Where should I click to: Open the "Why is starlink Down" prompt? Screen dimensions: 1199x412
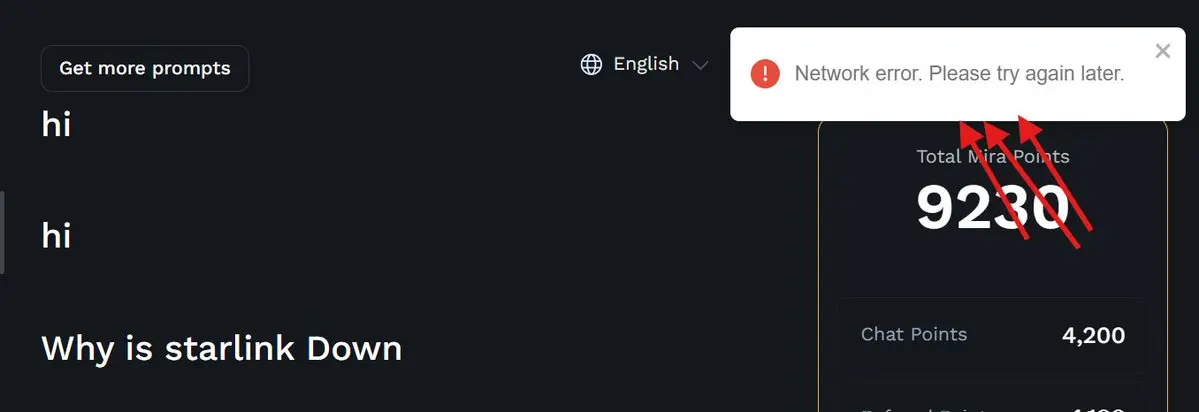pos(222,348)
